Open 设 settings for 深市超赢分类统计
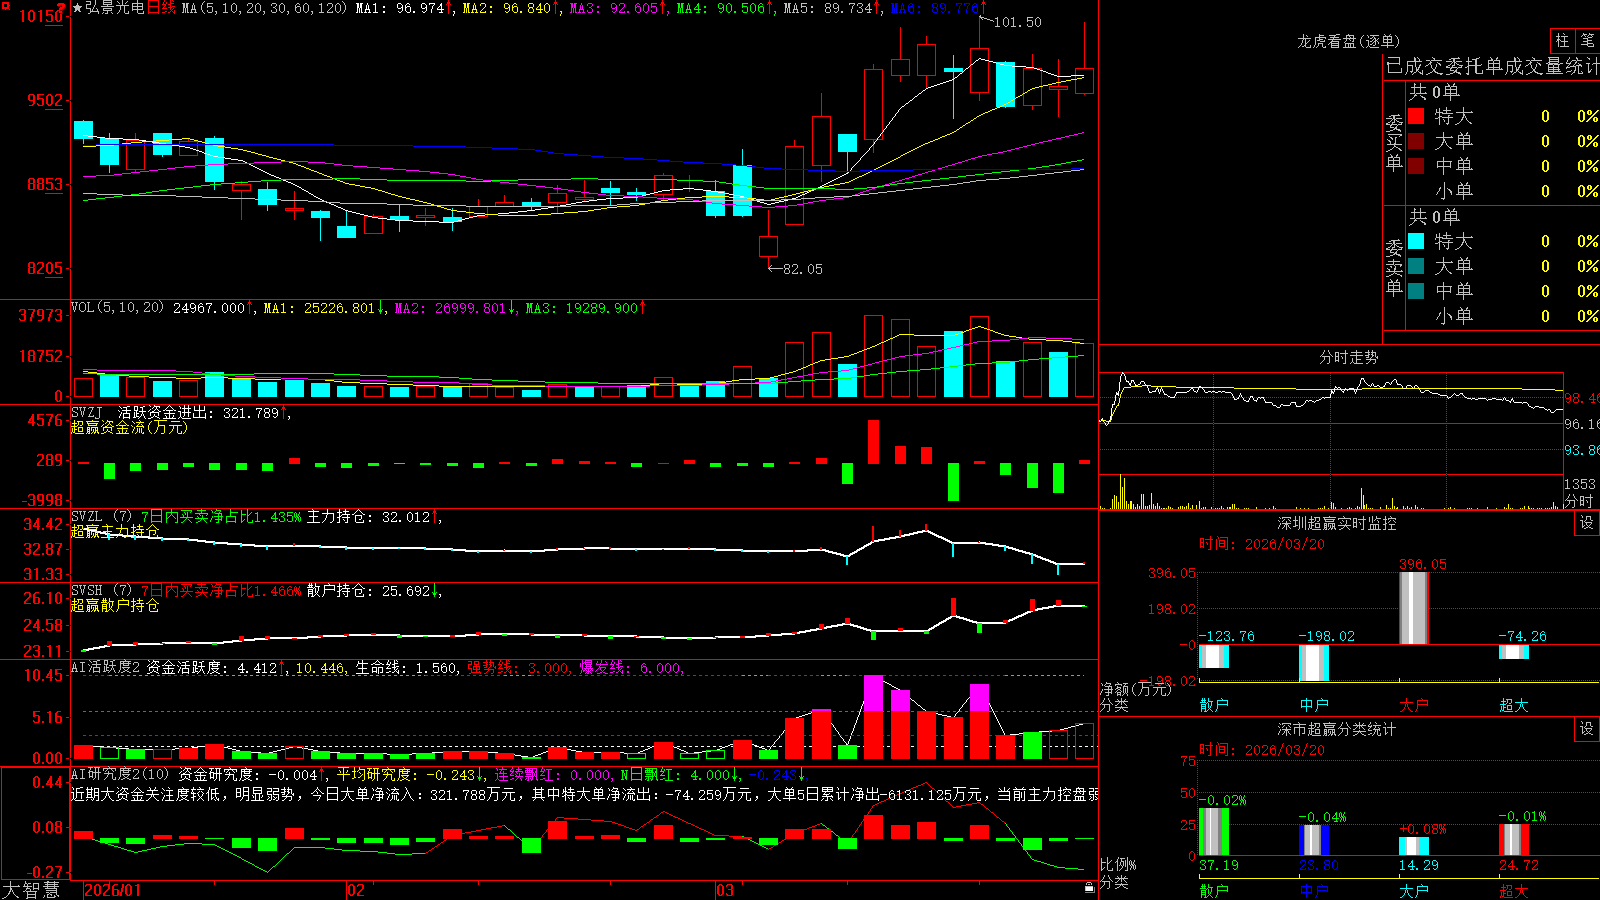 tap(1587, 729)
